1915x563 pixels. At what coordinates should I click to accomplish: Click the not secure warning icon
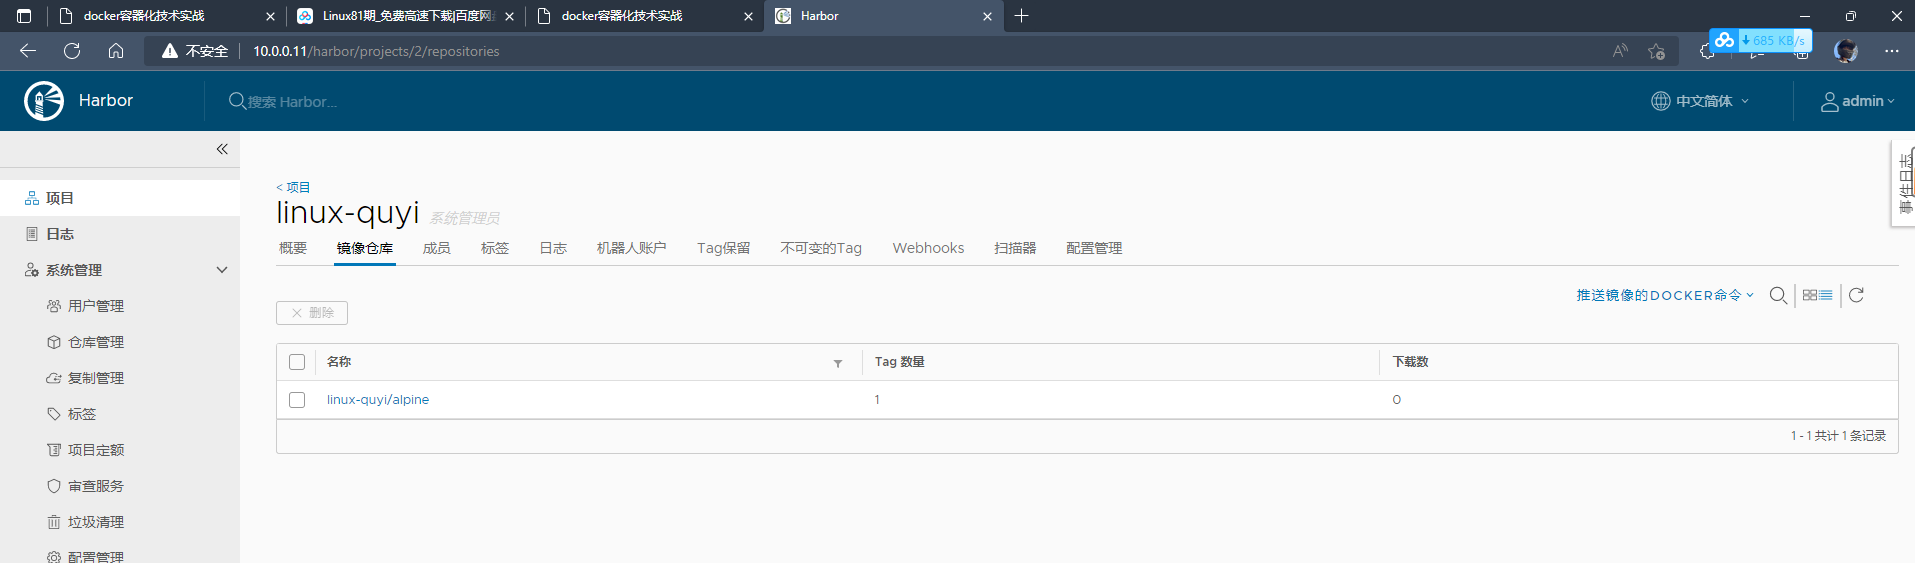(170, 51)
